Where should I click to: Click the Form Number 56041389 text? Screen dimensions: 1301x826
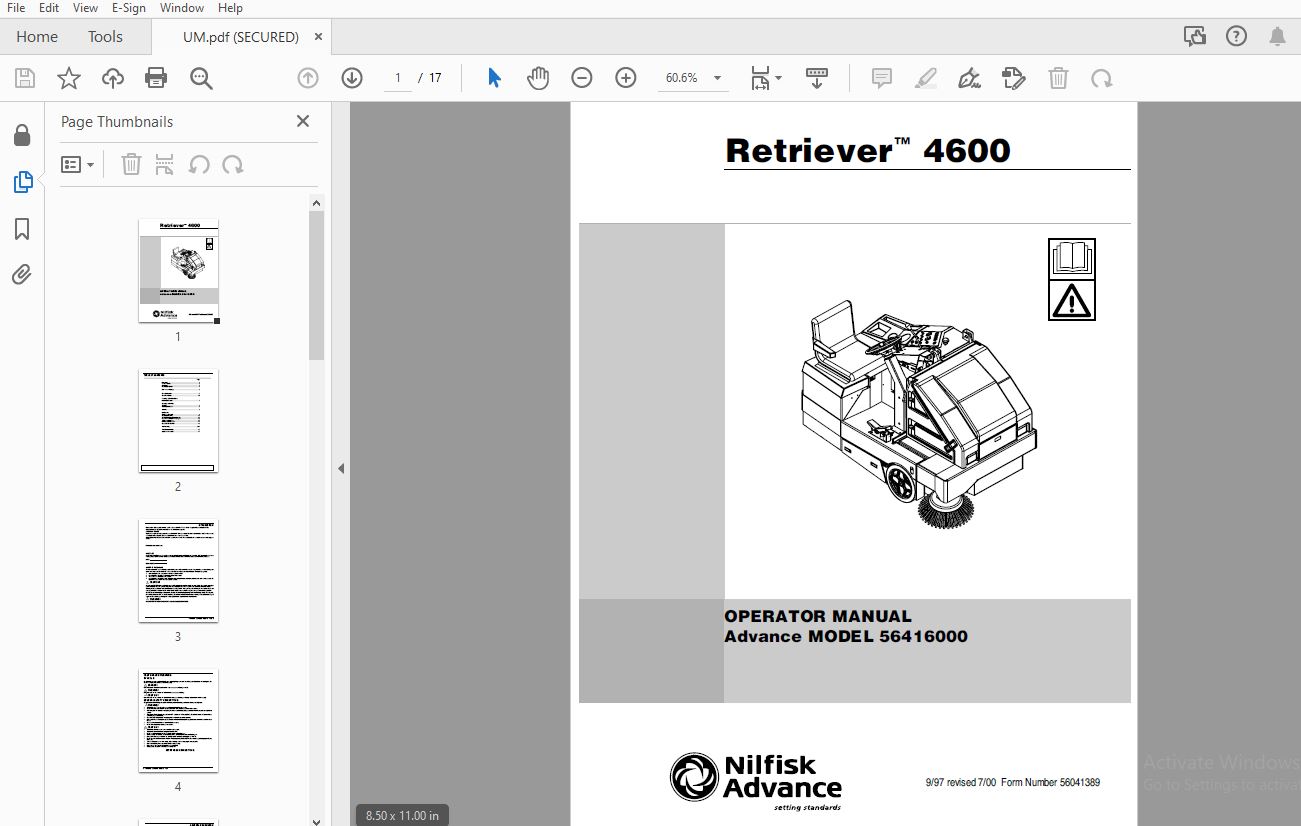tap(1050, 782)
